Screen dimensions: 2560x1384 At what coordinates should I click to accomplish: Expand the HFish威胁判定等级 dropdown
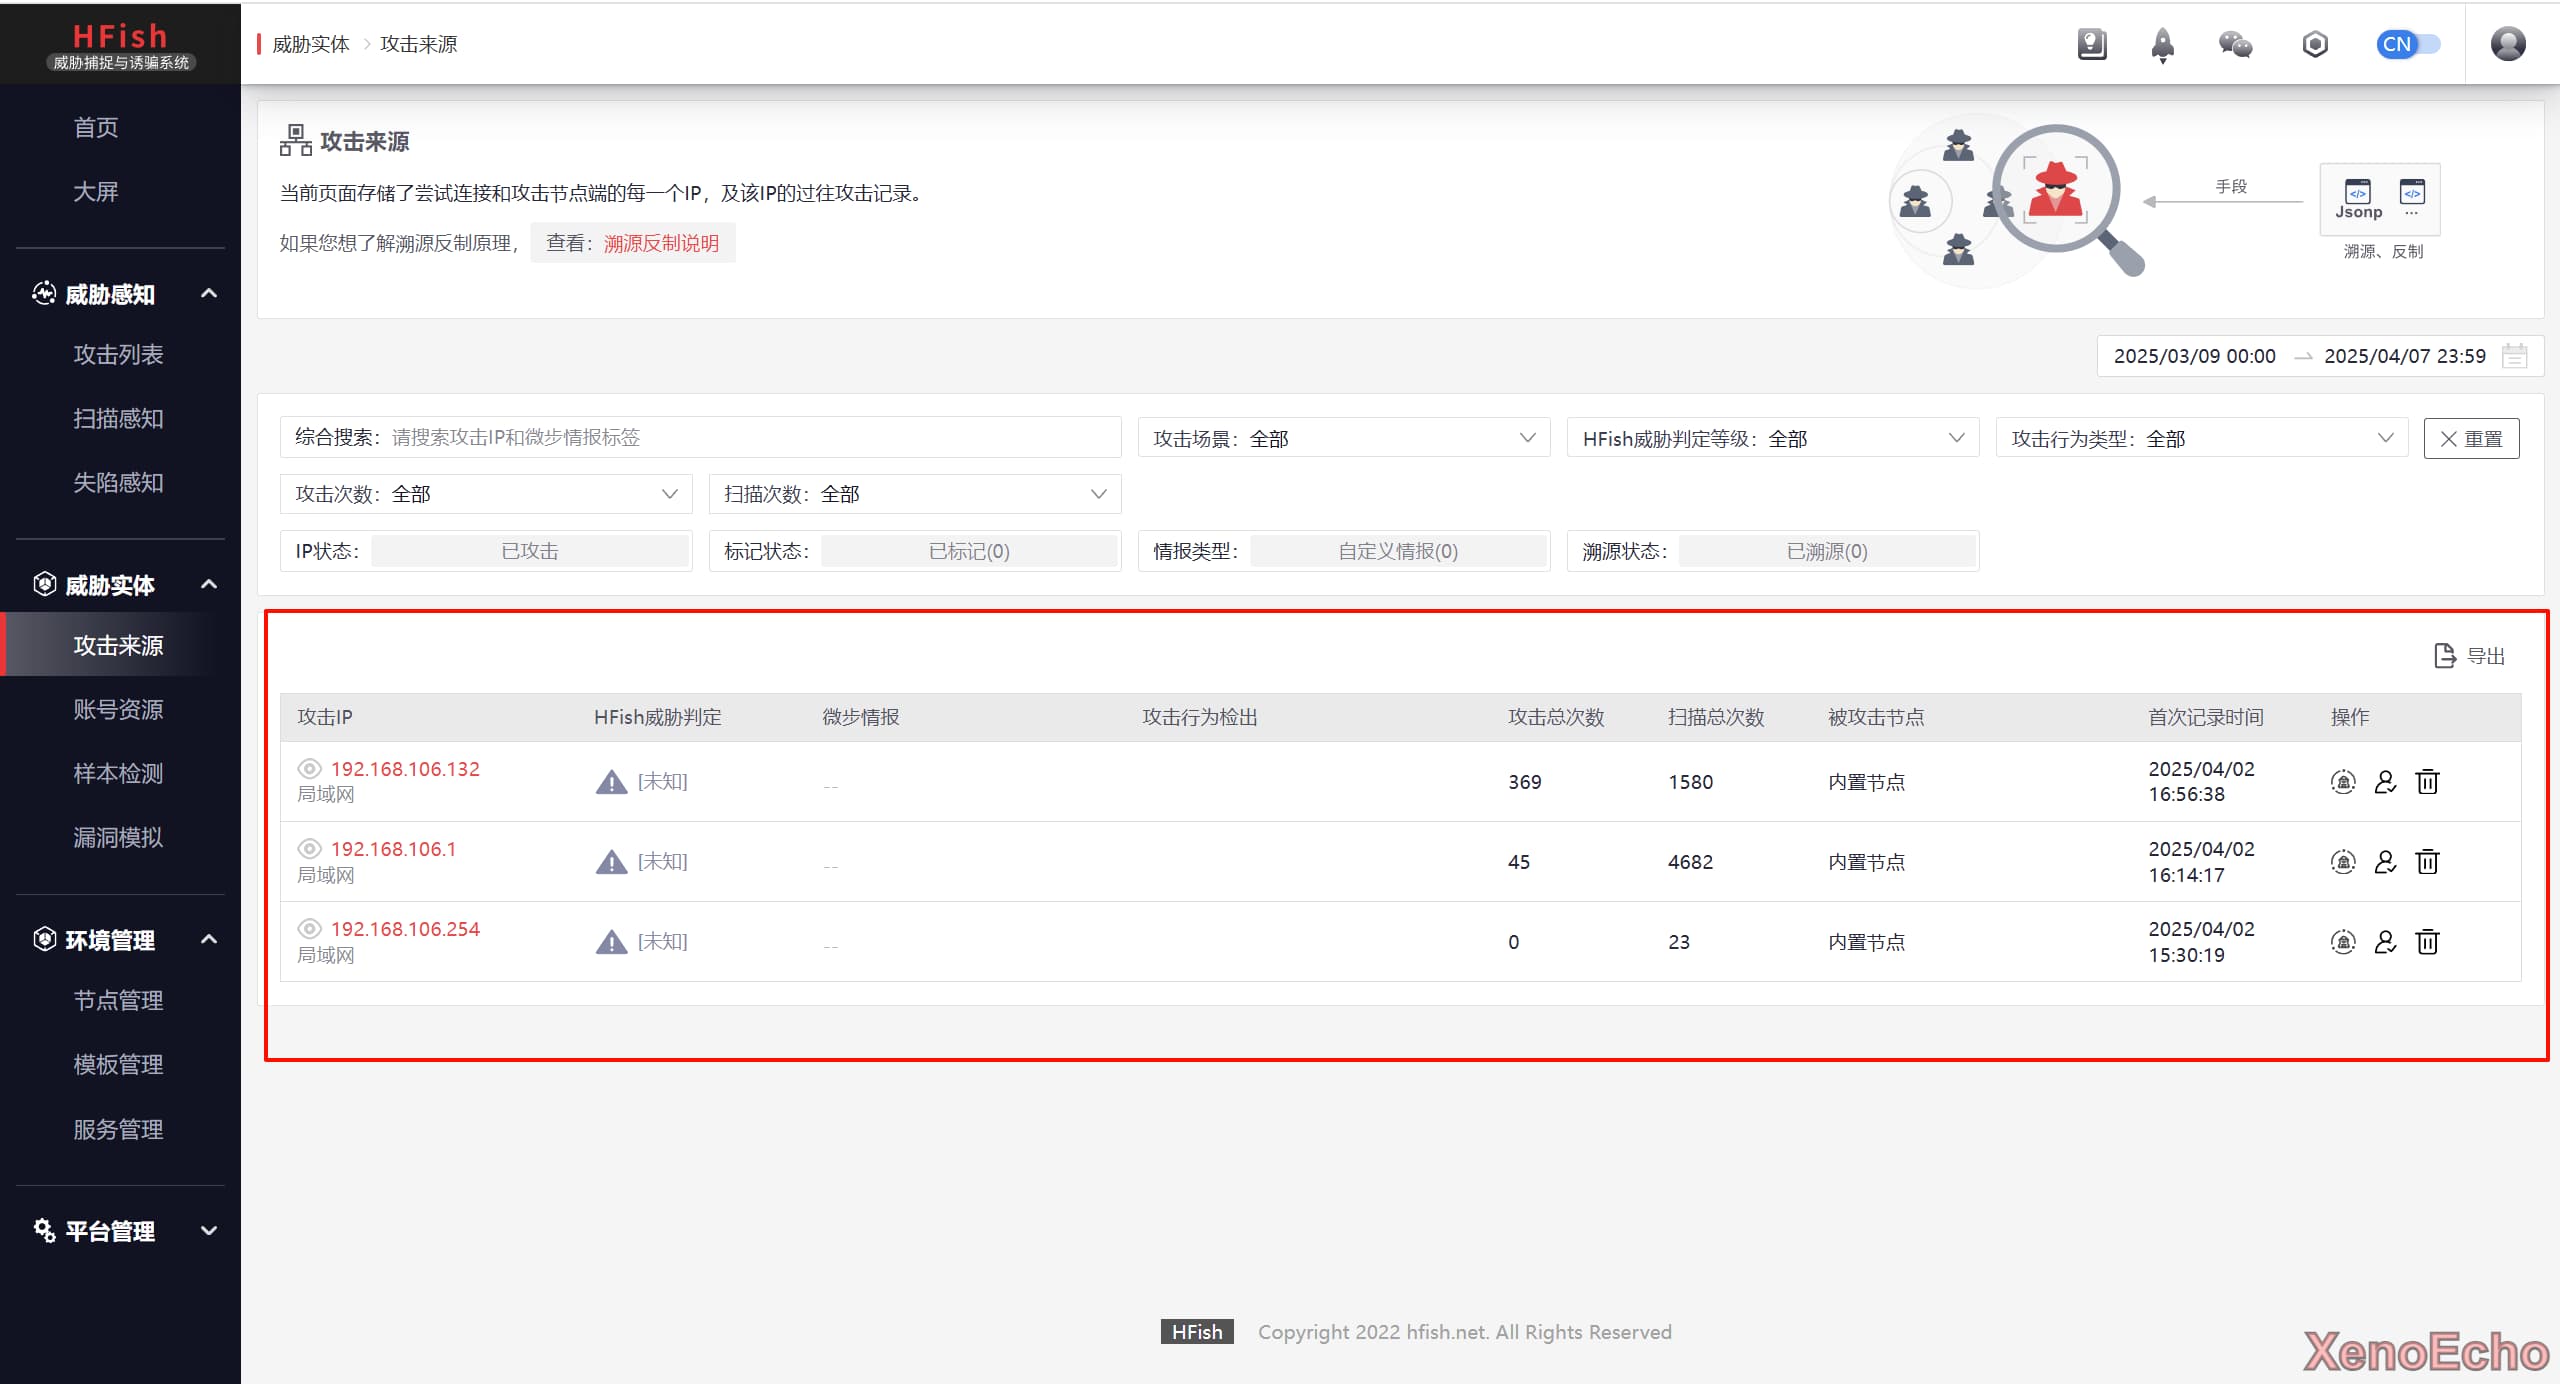click(x=1772, y=438)
